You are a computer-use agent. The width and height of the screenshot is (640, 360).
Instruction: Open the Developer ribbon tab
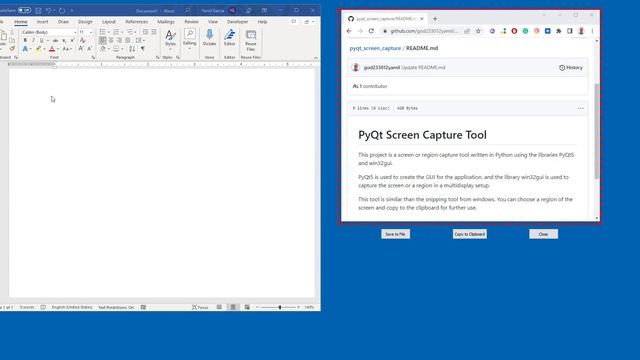point(238,22)
